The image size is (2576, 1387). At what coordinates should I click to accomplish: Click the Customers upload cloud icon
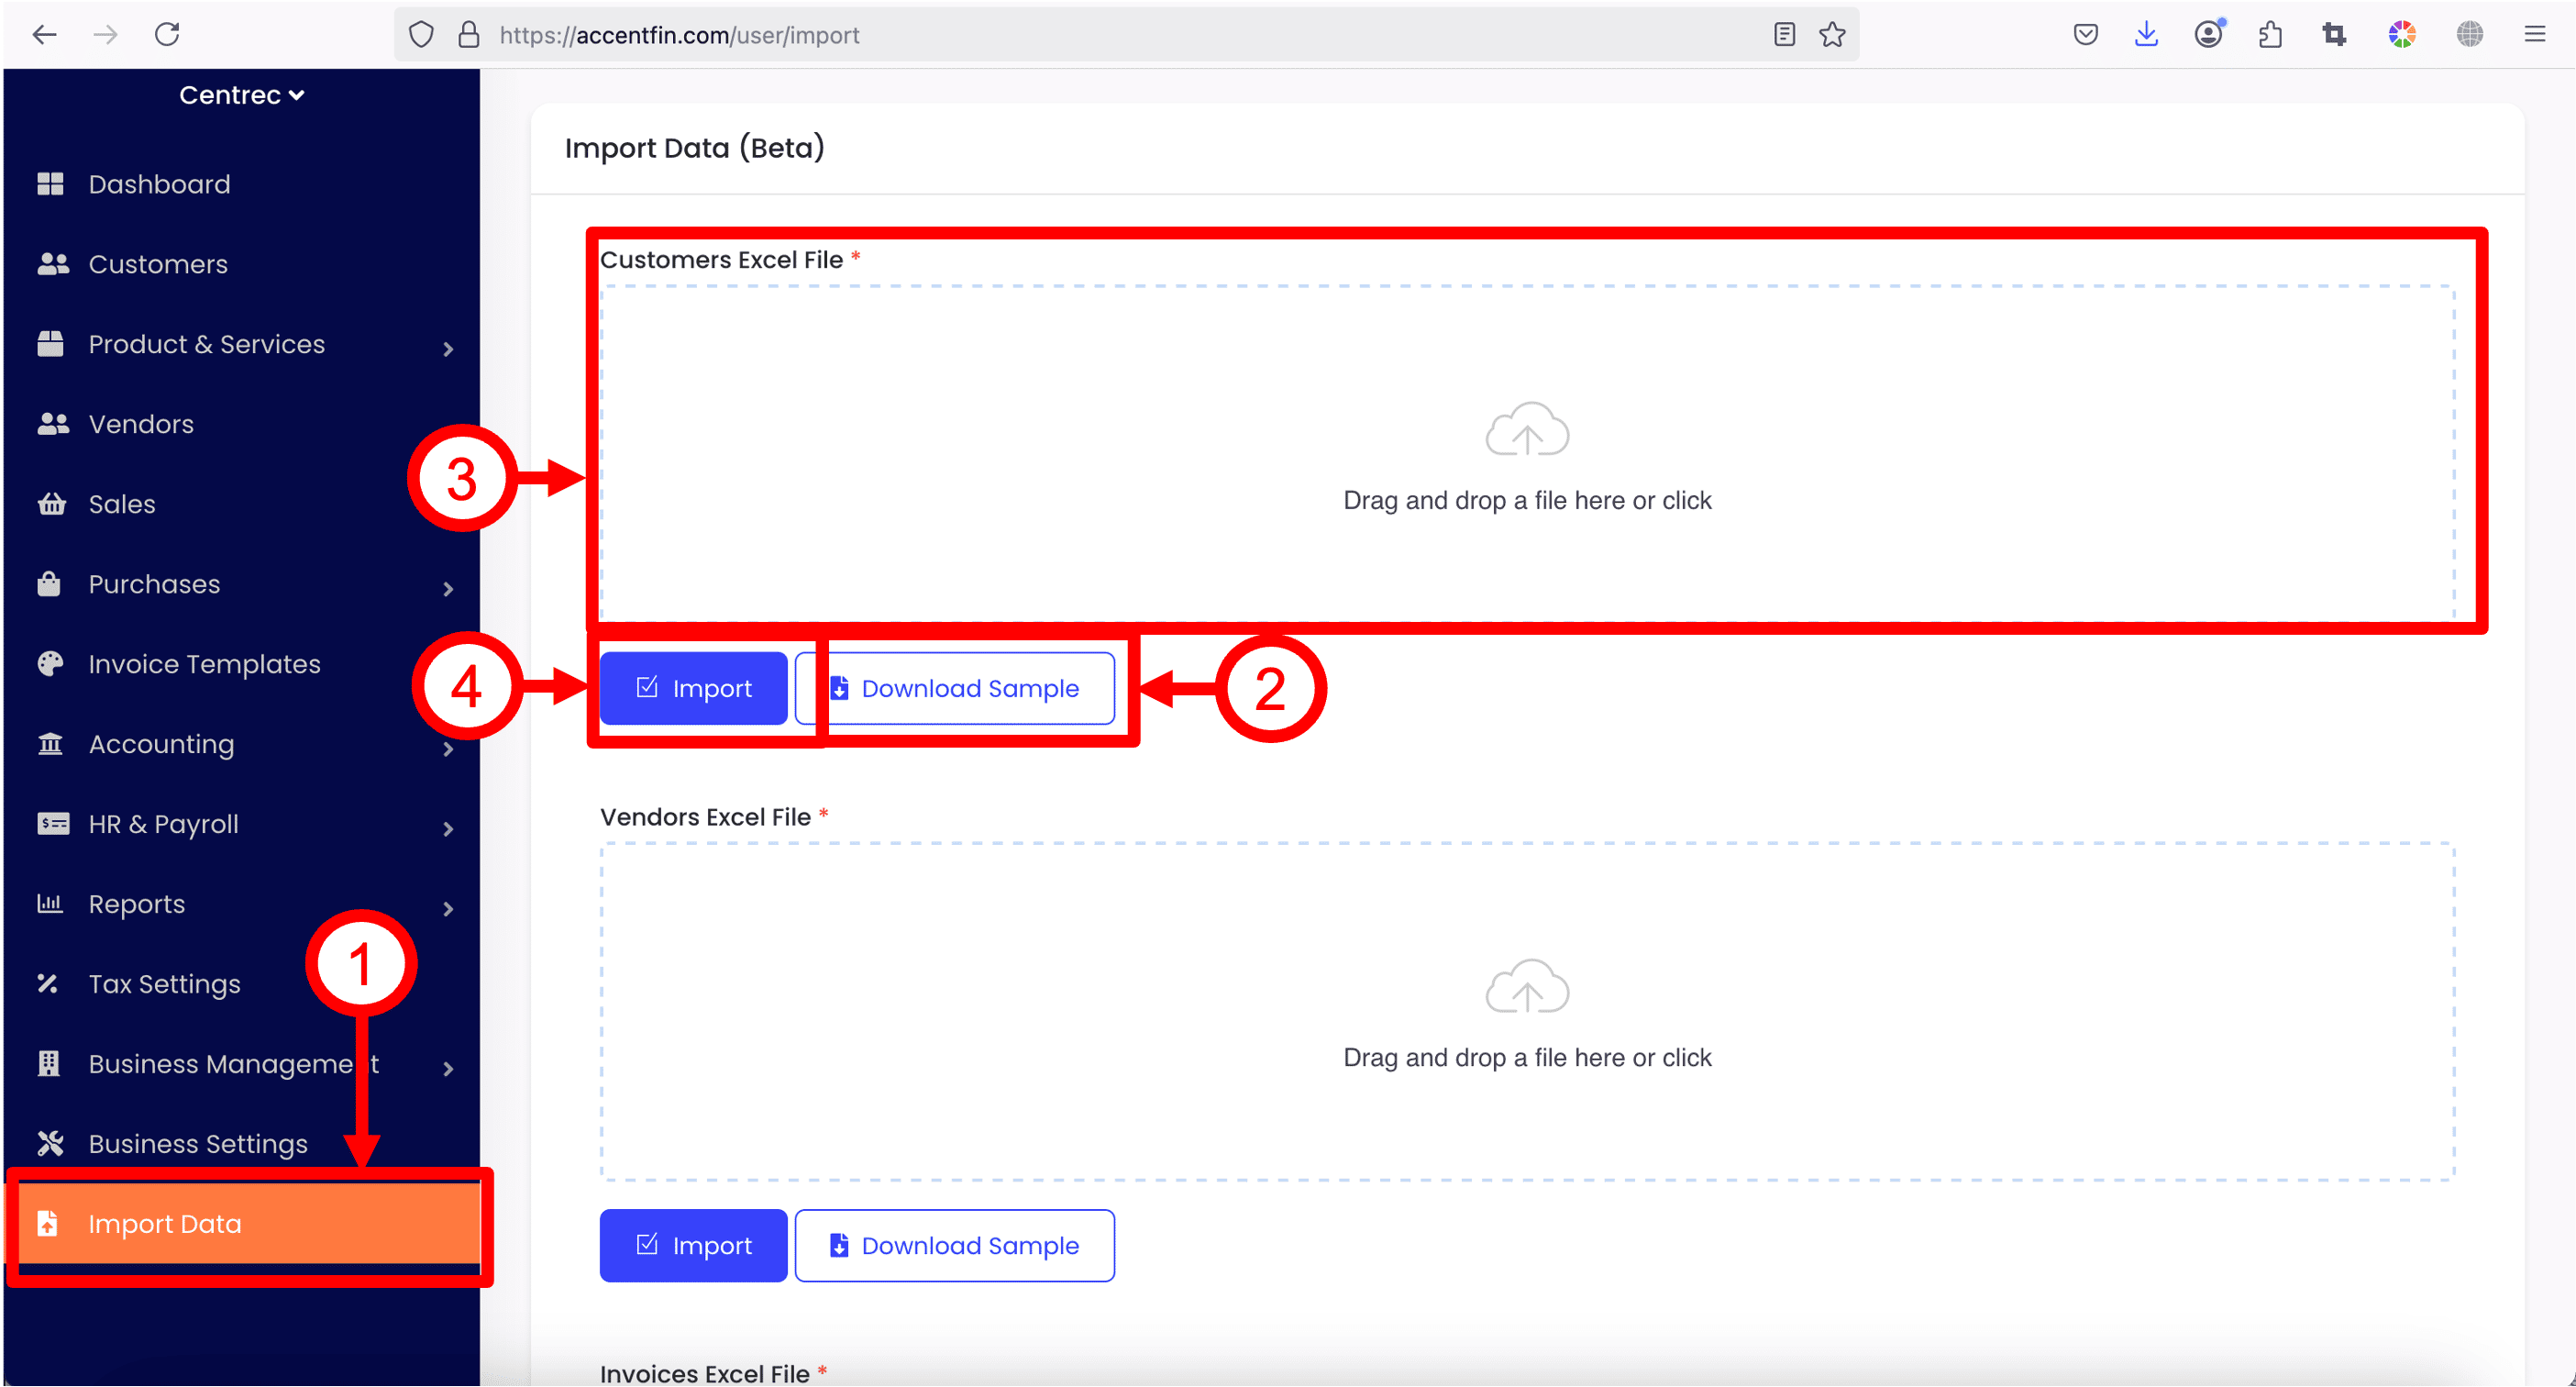(x=1526, y=430)
